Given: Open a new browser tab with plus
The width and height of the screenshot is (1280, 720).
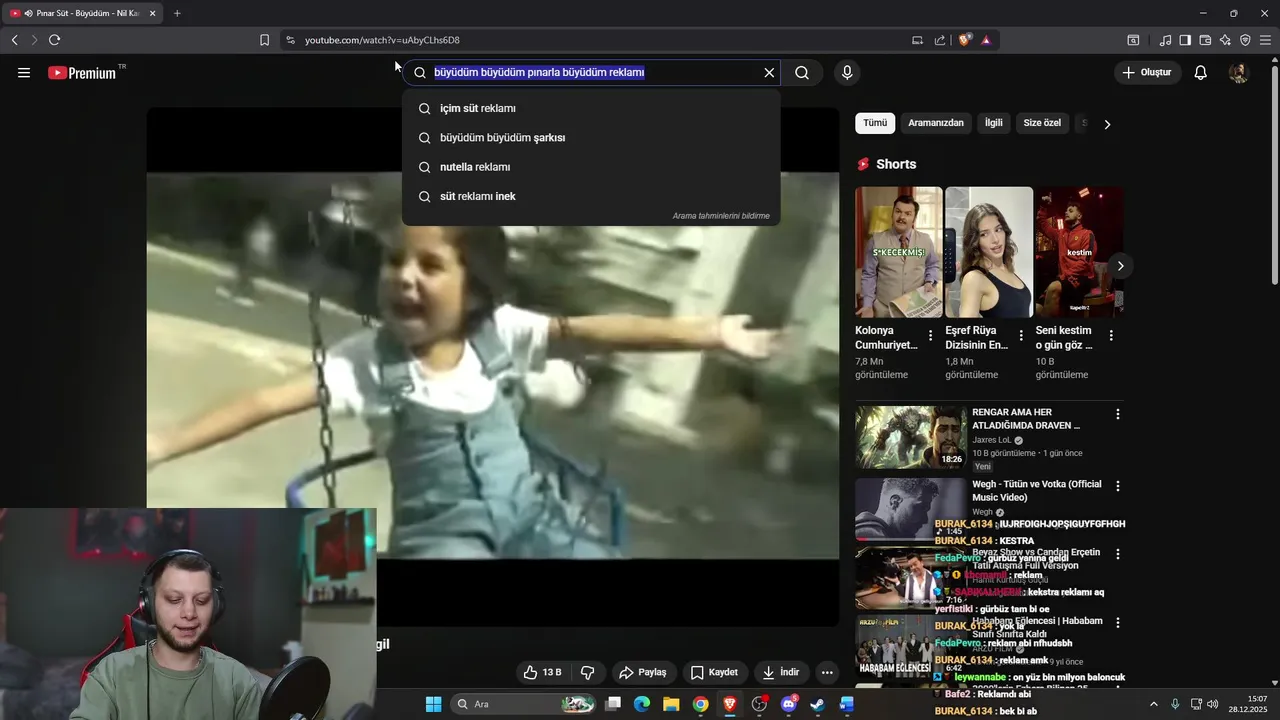Looking at the screenshot, I should pos(177,13).
